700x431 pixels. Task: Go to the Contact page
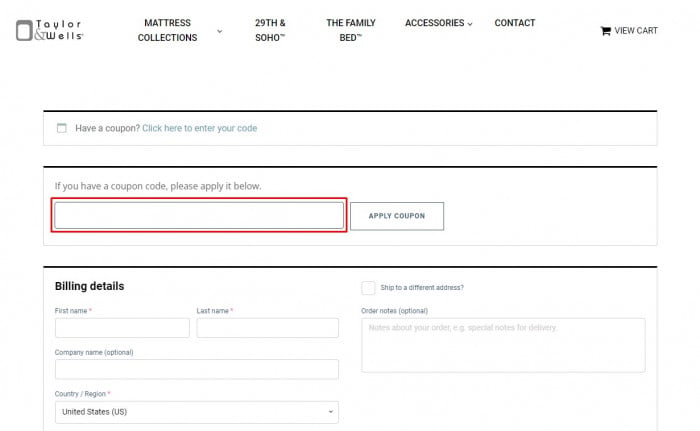pos(515,23)
